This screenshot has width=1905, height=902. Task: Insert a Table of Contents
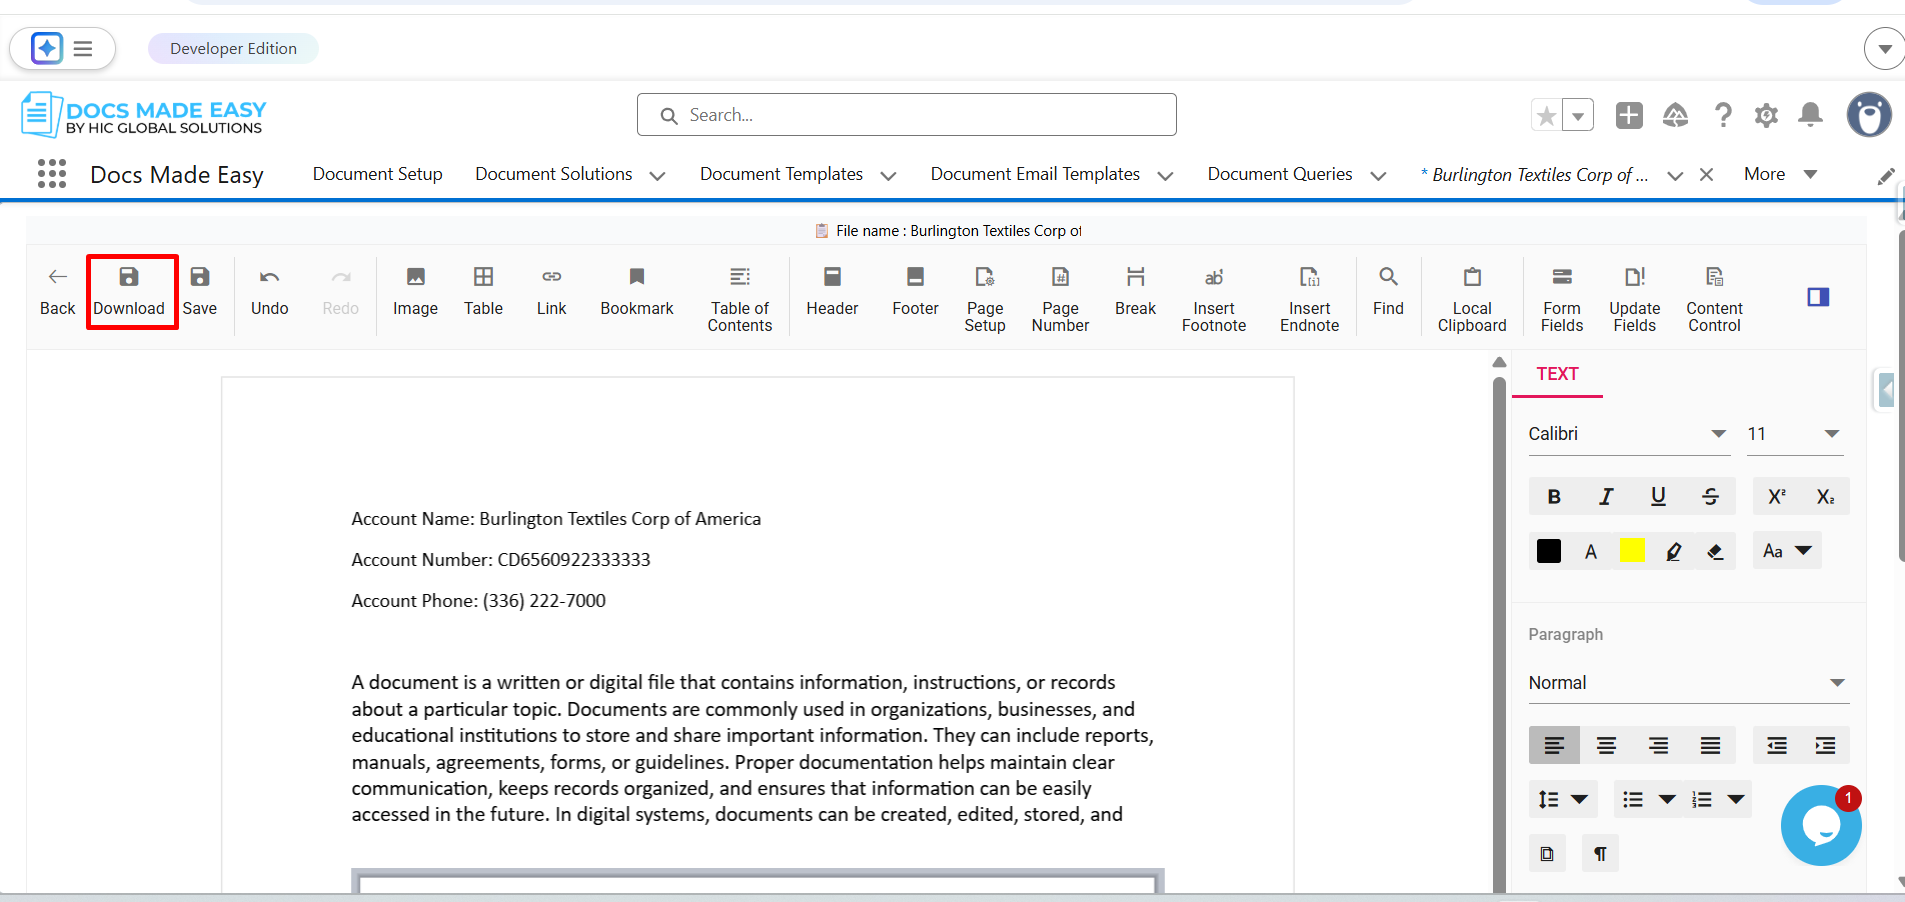740,299
